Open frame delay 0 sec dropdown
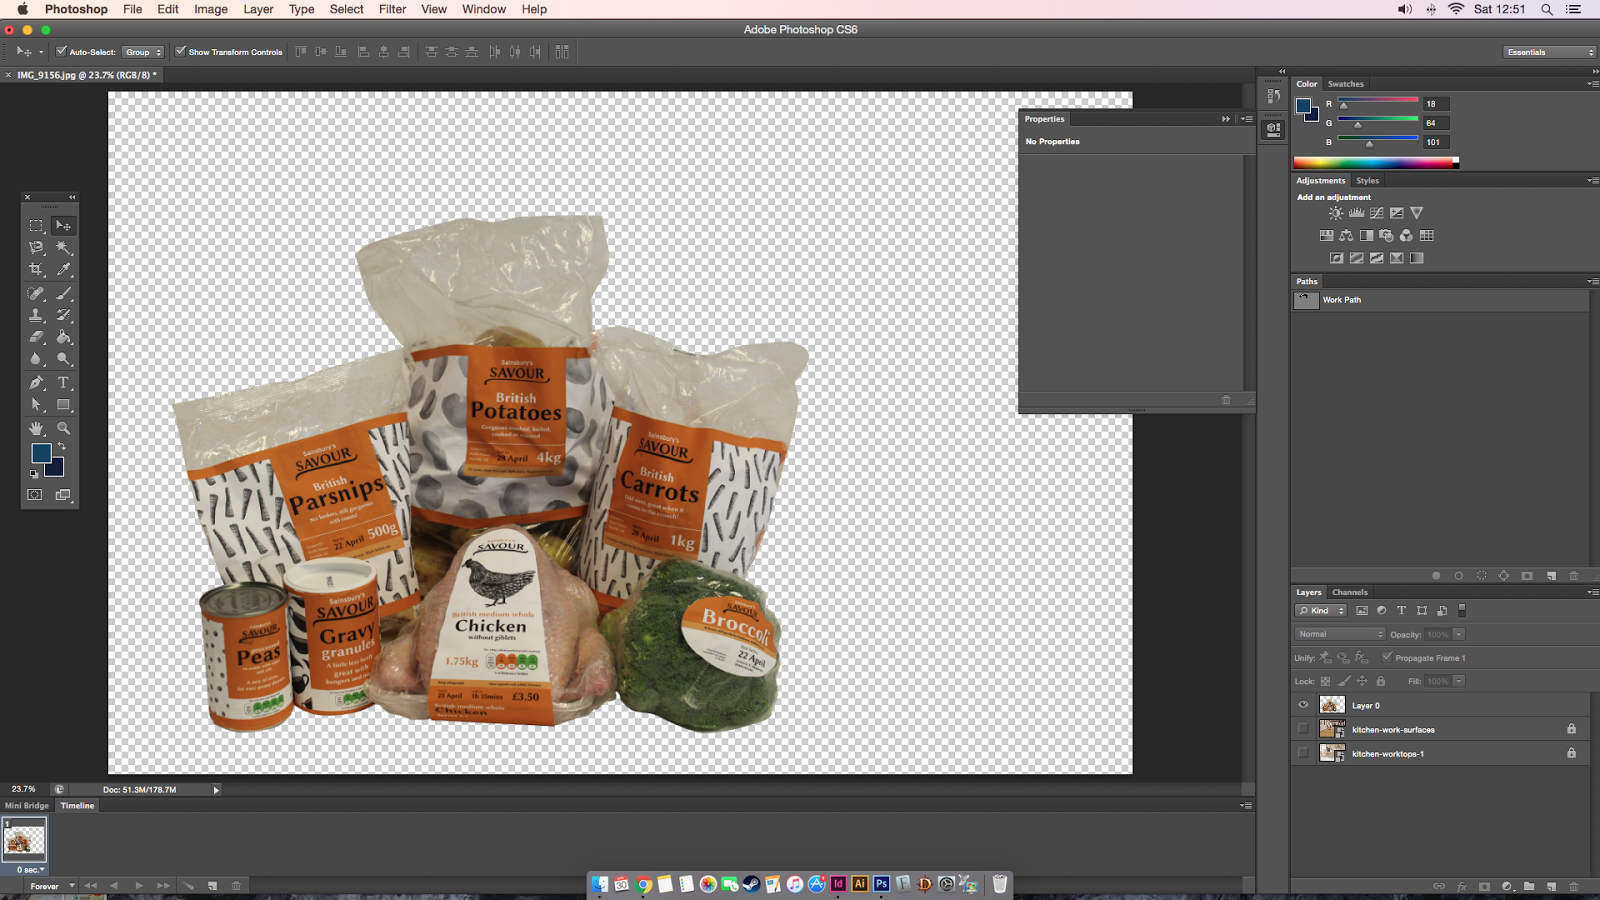The image size is (1600, 900). (30, 869)
